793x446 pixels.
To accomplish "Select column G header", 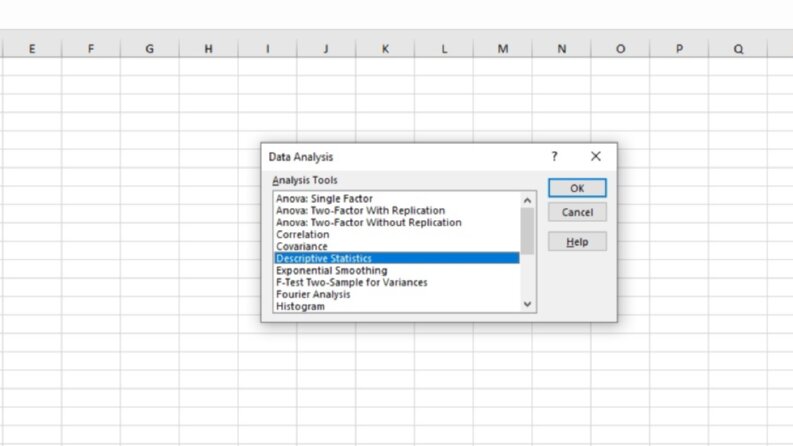I will 150,49.
